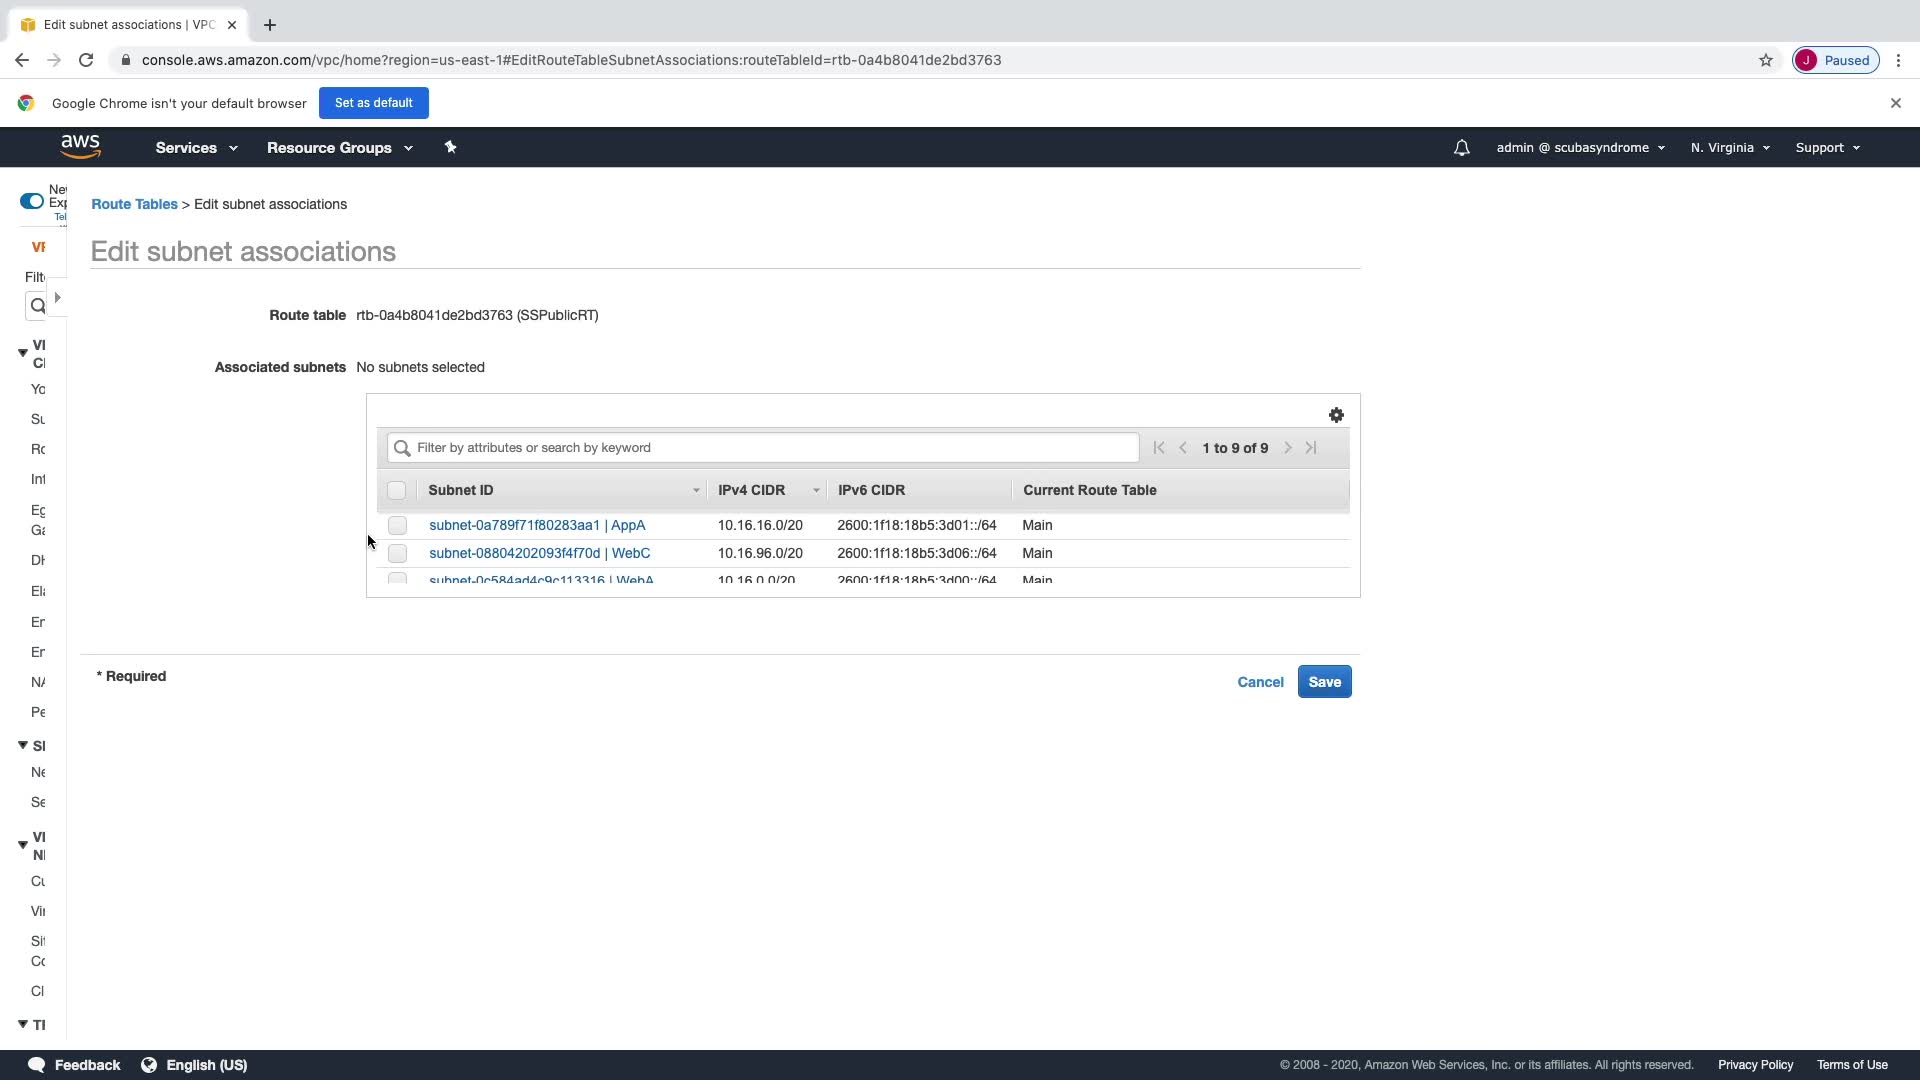Bookmark this page with star icon
1920x1080 pixels.
(1766, 60)
